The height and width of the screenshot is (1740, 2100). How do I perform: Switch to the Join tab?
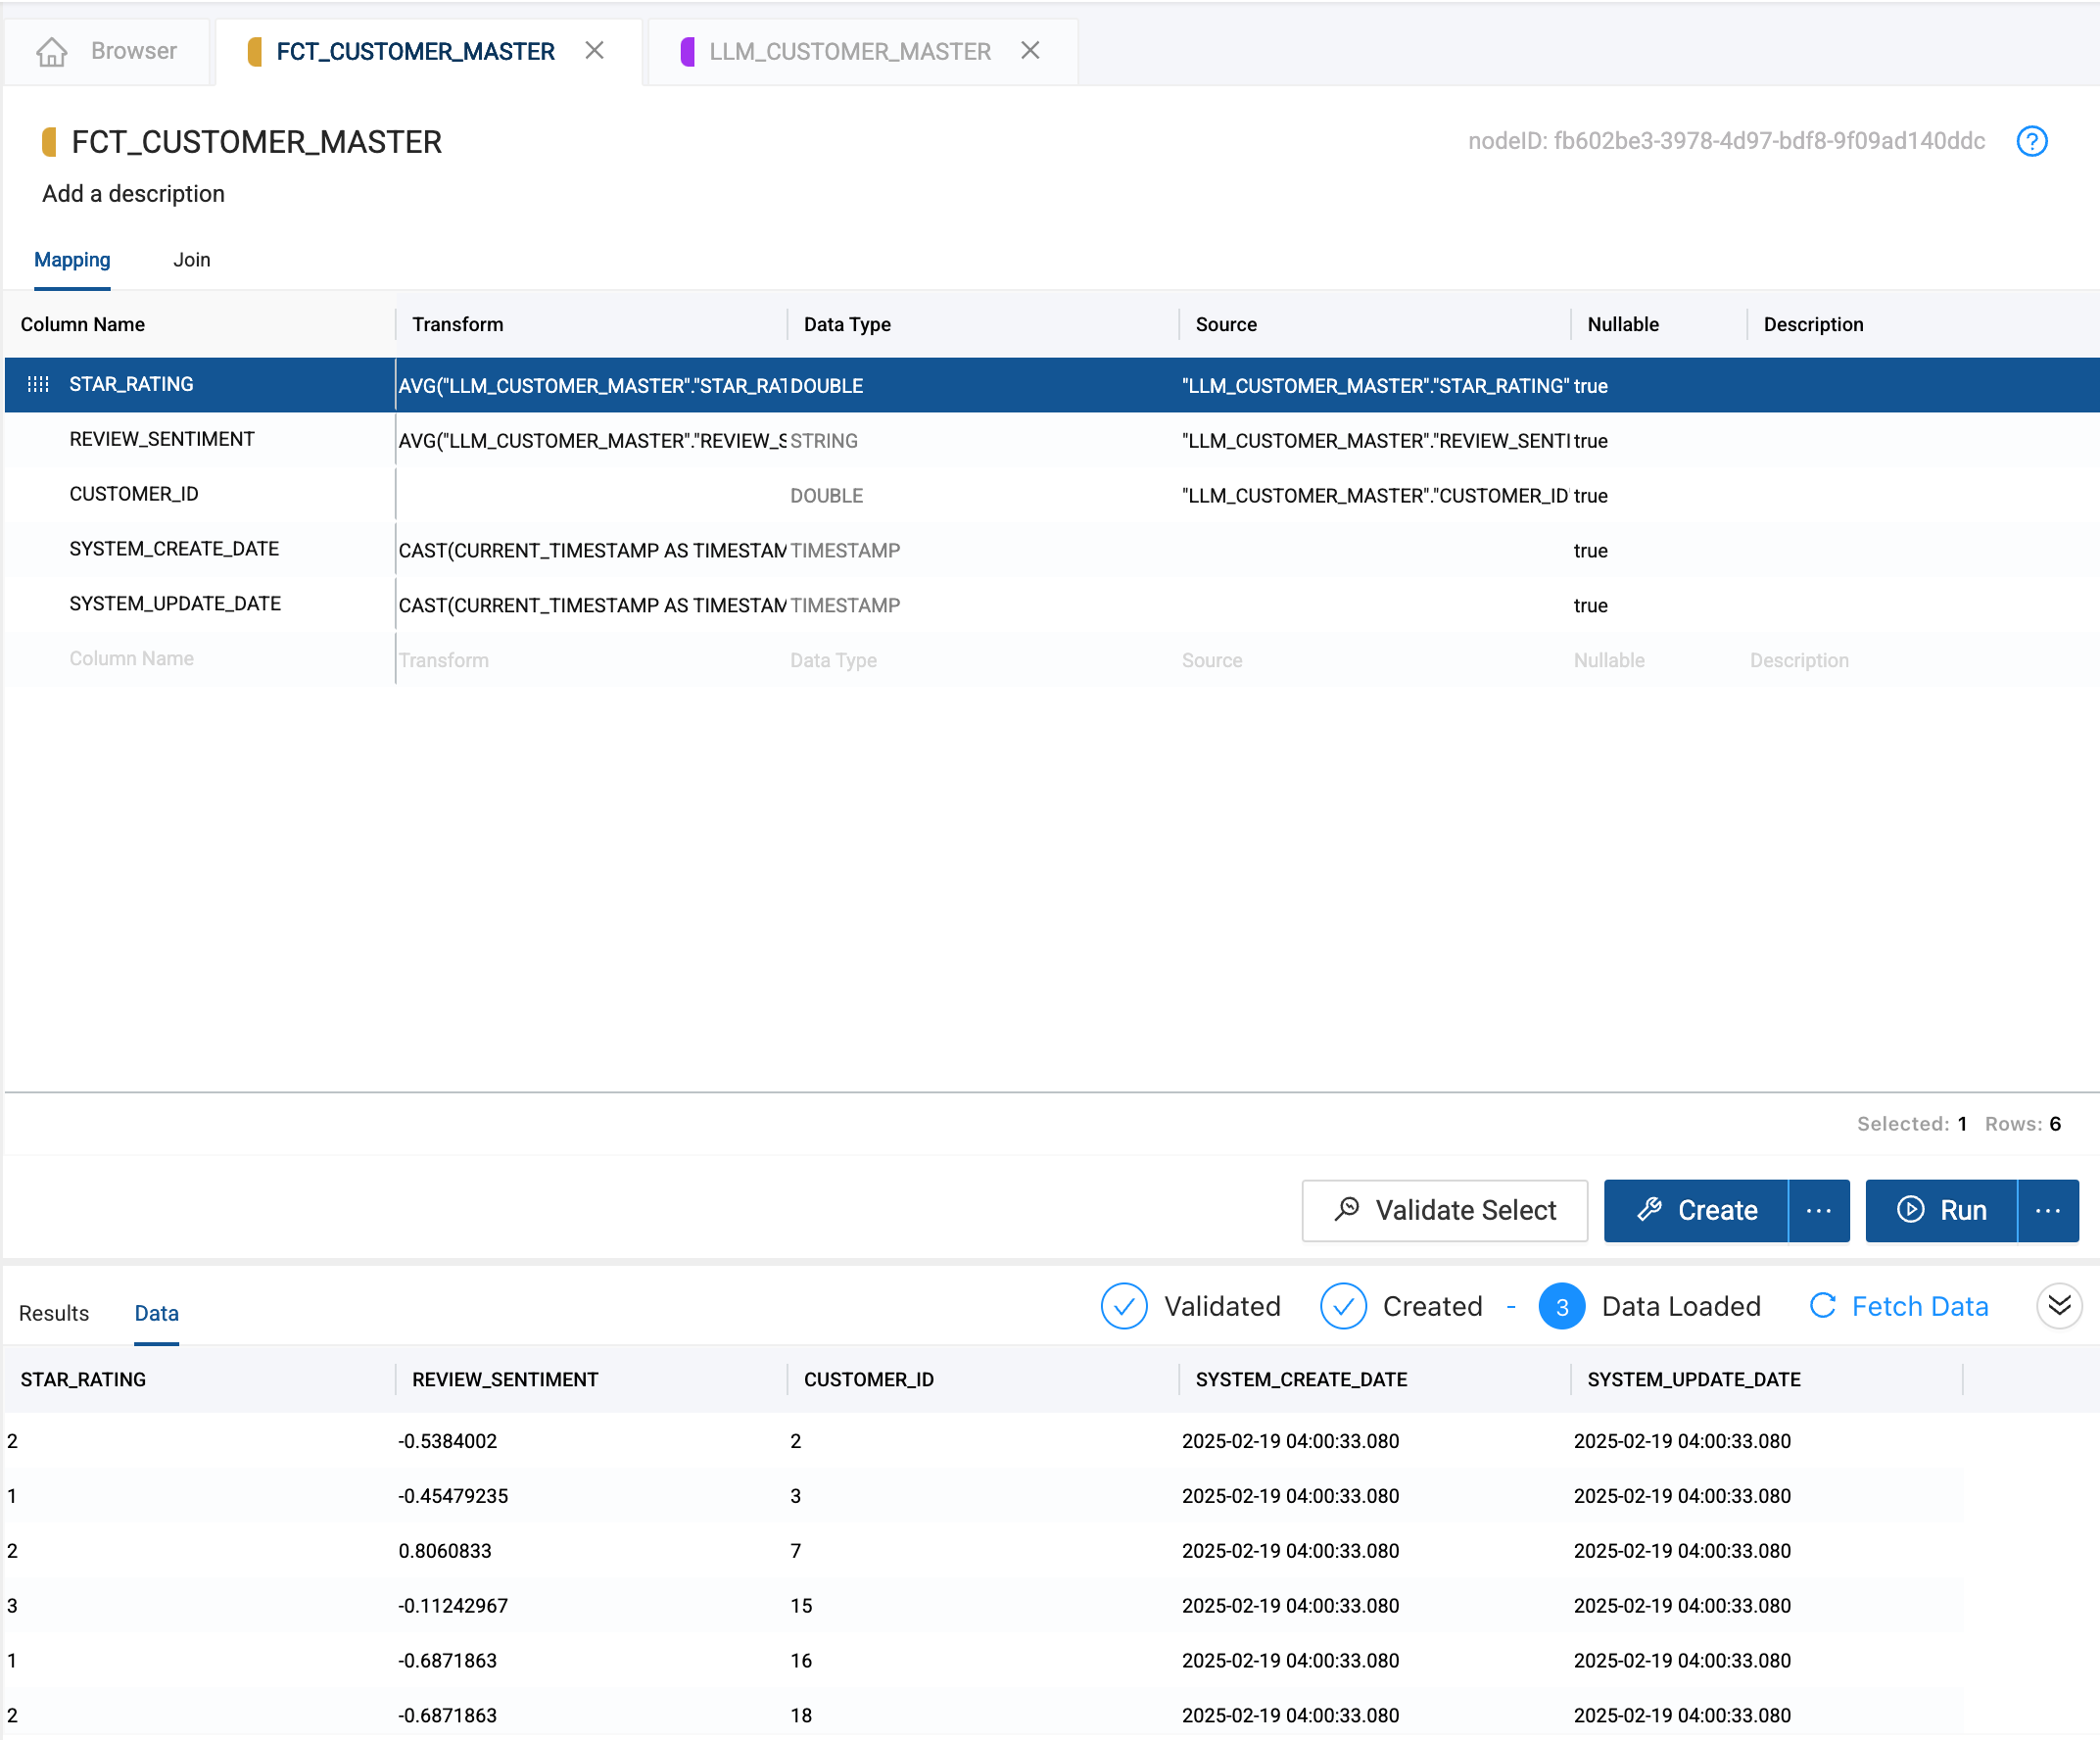191,260
